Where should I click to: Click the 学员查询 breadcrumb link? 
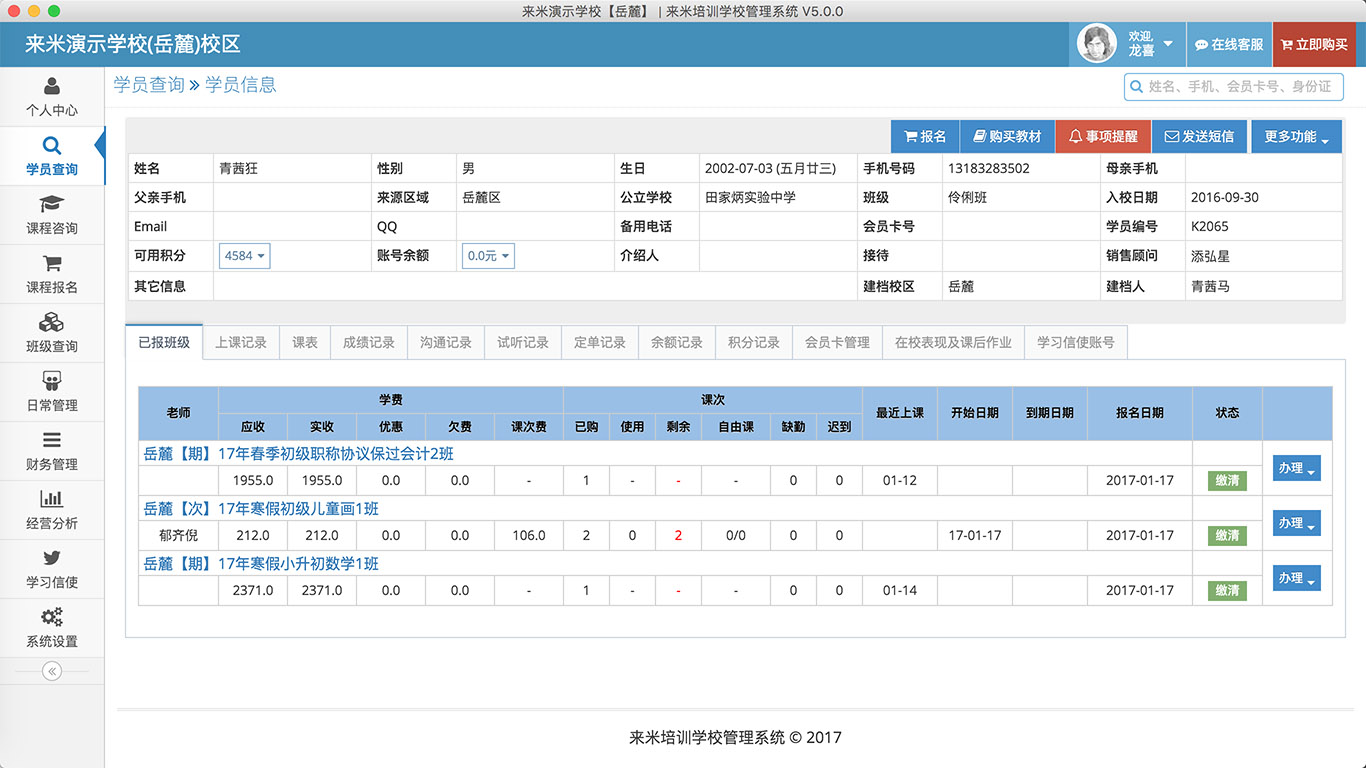(x=149, y=85)
